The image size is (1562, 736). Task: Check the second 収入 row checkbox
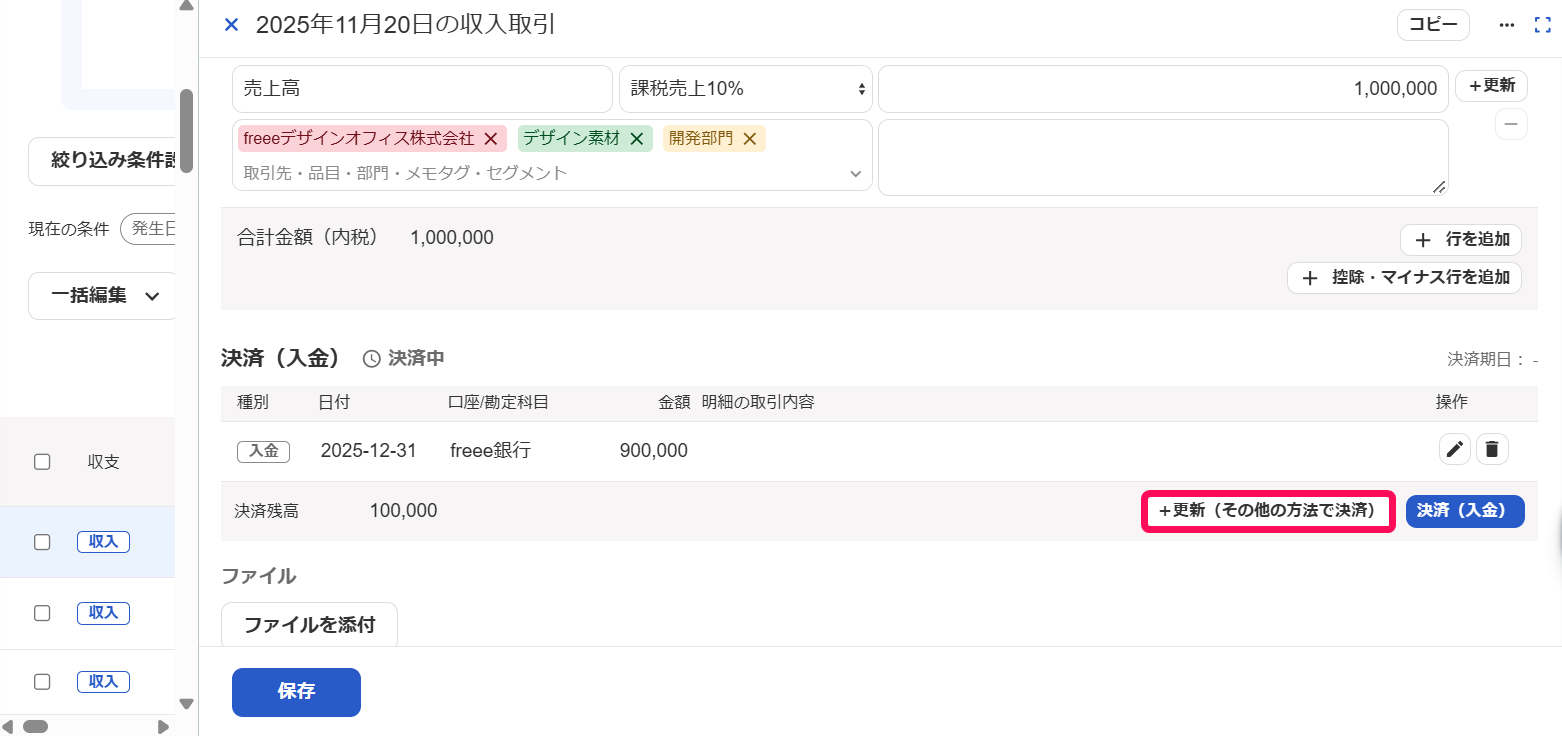(x=42, y=612)
